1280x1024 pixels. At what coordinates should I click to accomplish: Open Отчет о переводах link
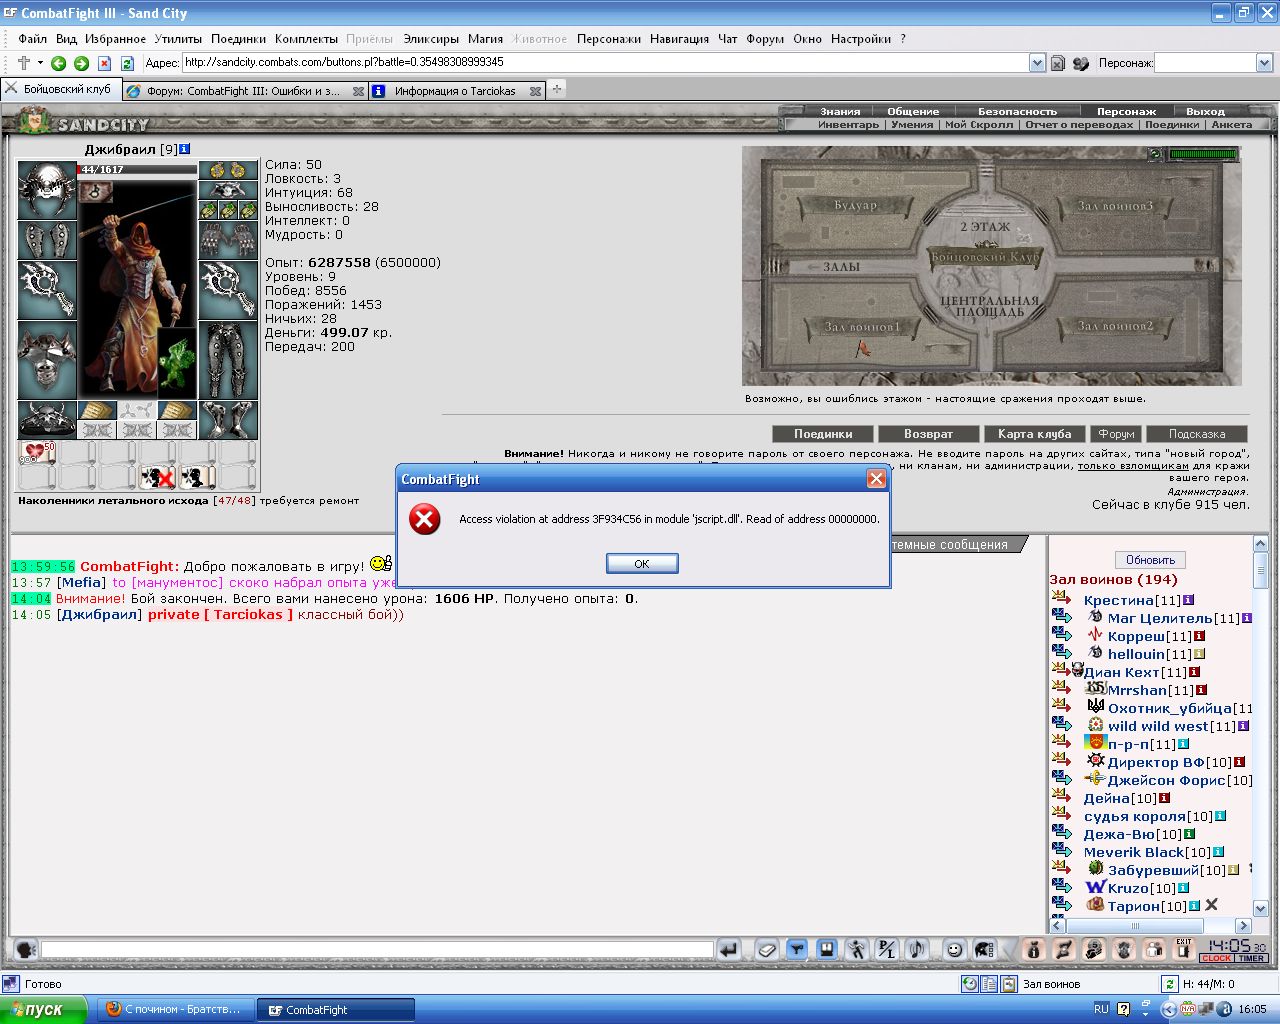click(1079, 125)
